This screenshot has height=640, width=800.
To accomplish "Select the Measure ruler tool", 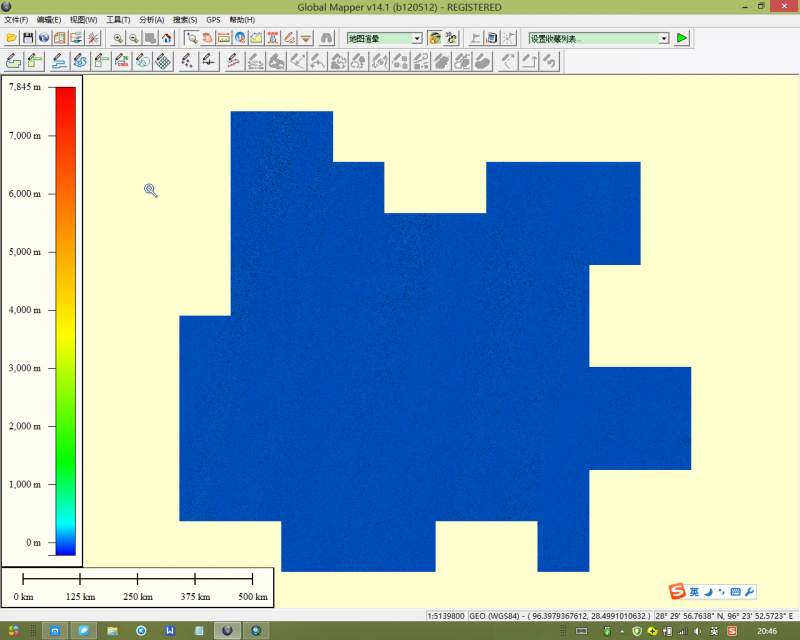I will pos(224,38).
